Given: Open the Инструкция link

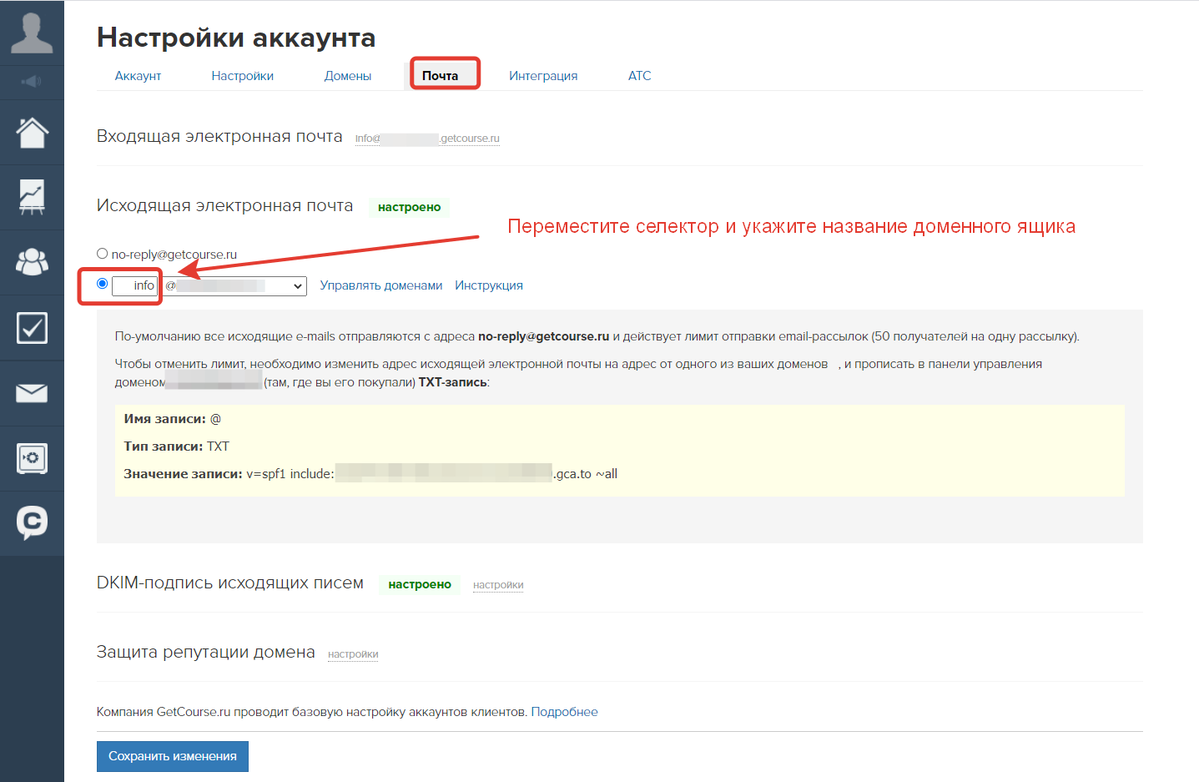Looking at the screenshot, I should point(489,285).
